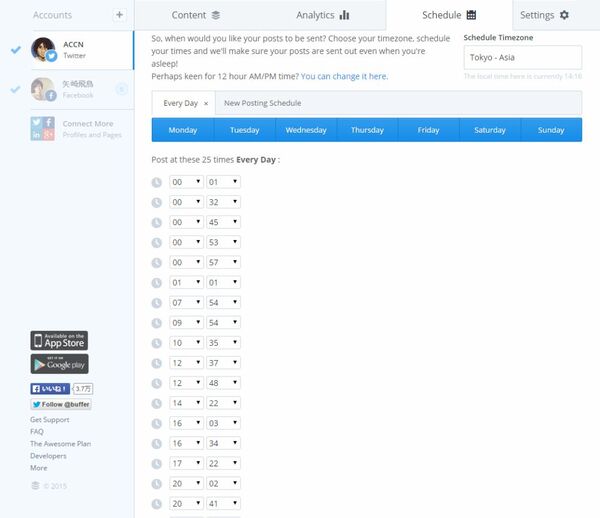Open minute dropdown showing 48

(223, 383)
